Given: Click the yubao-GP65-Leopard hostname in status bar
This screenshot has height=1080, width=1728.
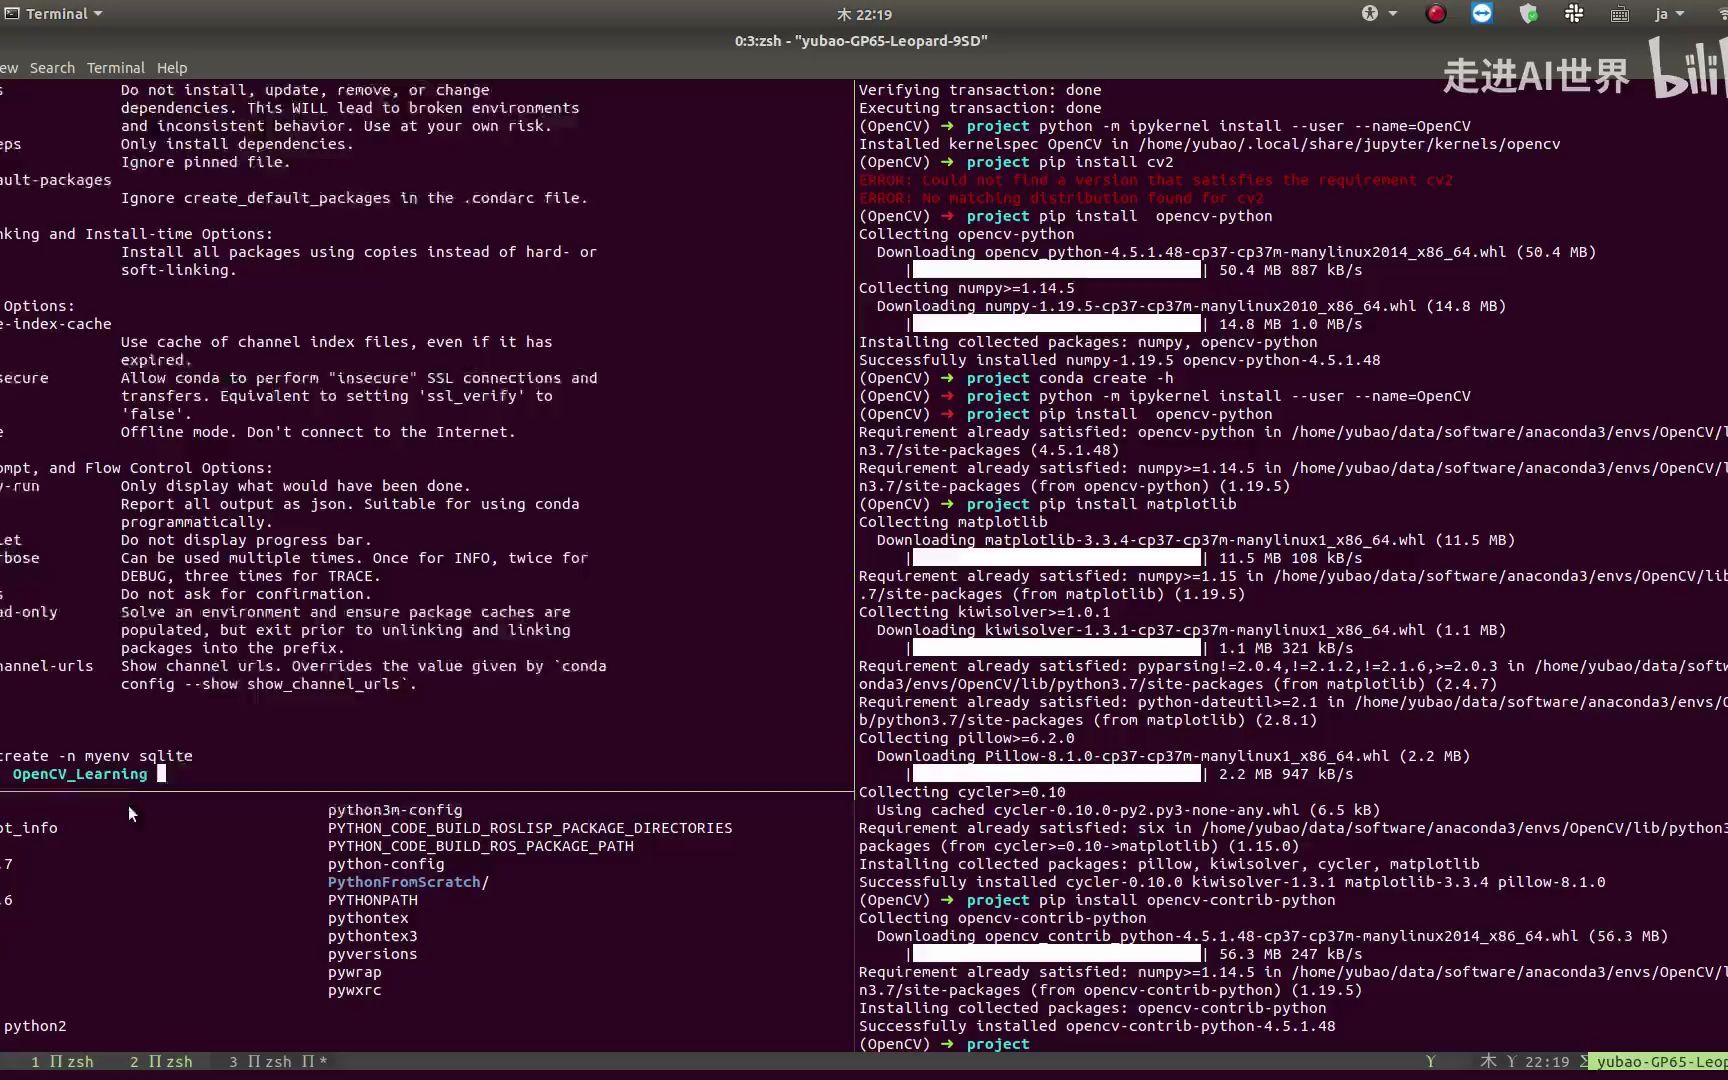Looking at the screenshot, I should (x=1661, y=1062).
